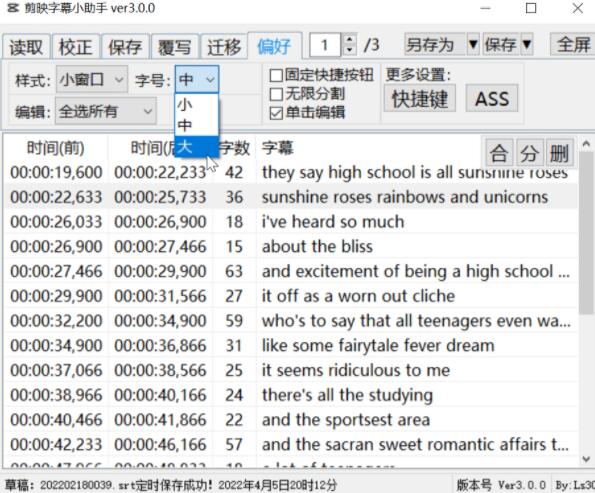Screen dimensions: 595x493
Task: Click start time 00:00:40,466
Action: [56, 420]
